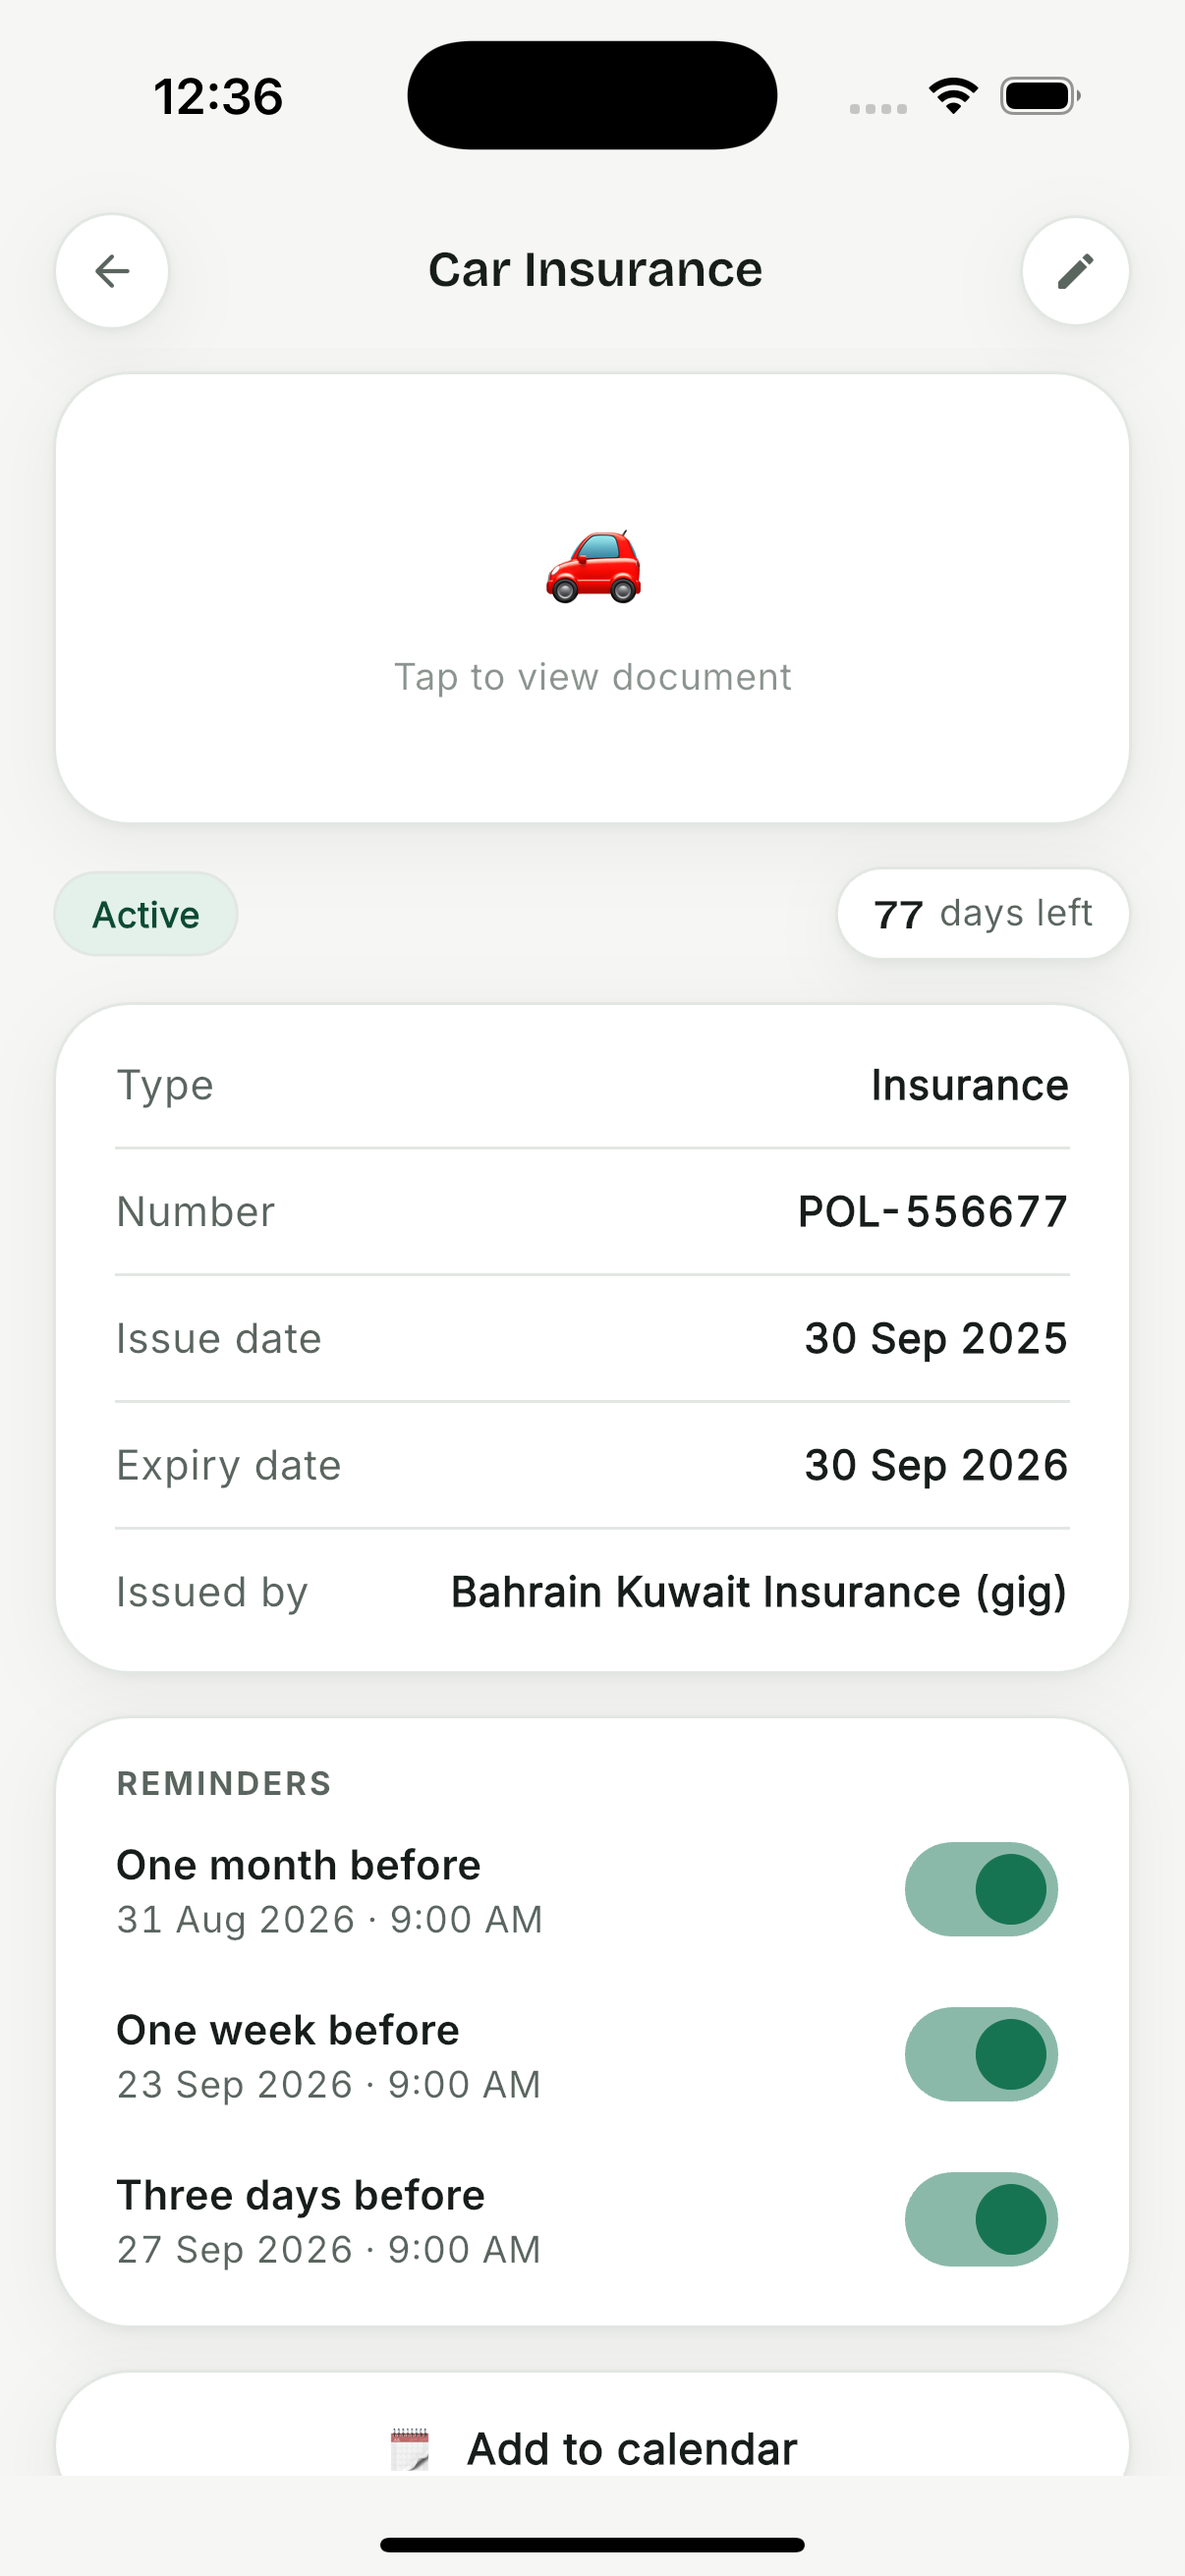Go back using the arrow button
This screenshot has width=1185, height=2576.
pyautogui.click(x=112, y=271)
